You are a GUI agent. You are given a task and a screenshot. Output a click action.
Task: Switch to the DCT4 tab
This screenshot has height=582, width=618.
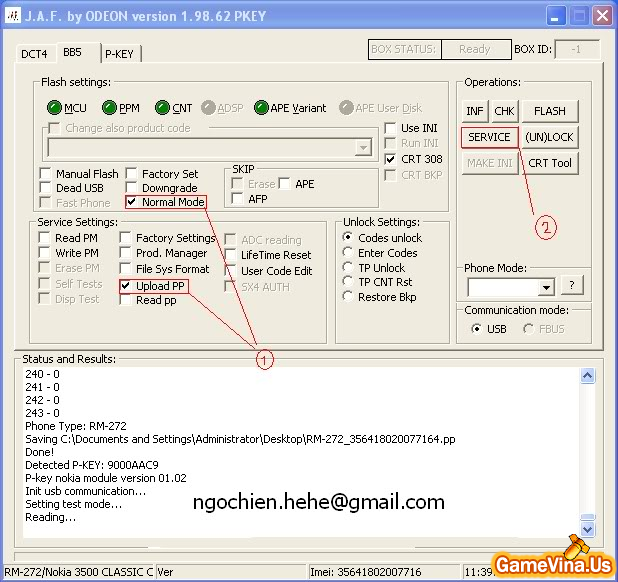click(x=34, y=54)
